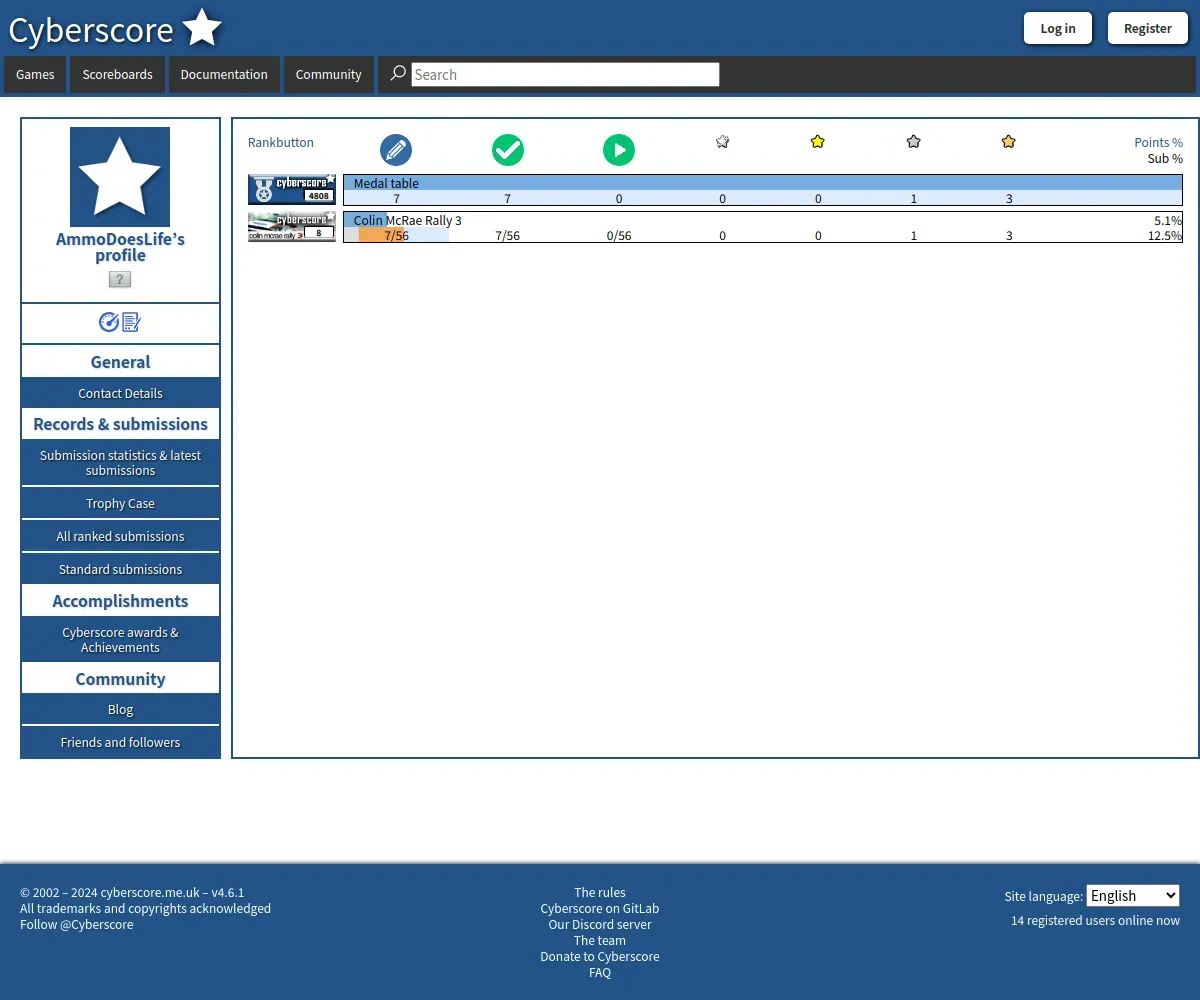The width and height of the screenshot is (1200, 1000).
Task: Open Cyberscore on GitLab link
Action: [x=600, y=908]
